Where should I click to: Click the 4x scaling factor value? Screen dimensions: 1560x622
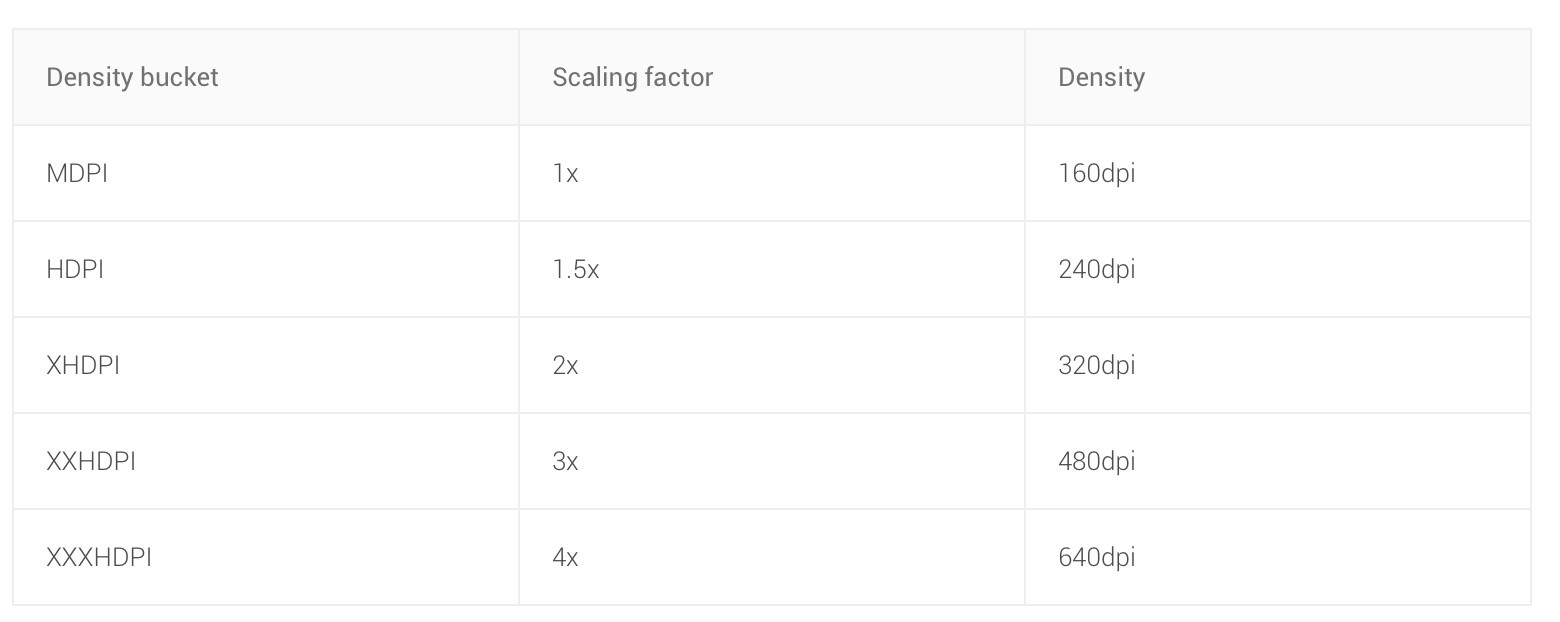point(565,557)
